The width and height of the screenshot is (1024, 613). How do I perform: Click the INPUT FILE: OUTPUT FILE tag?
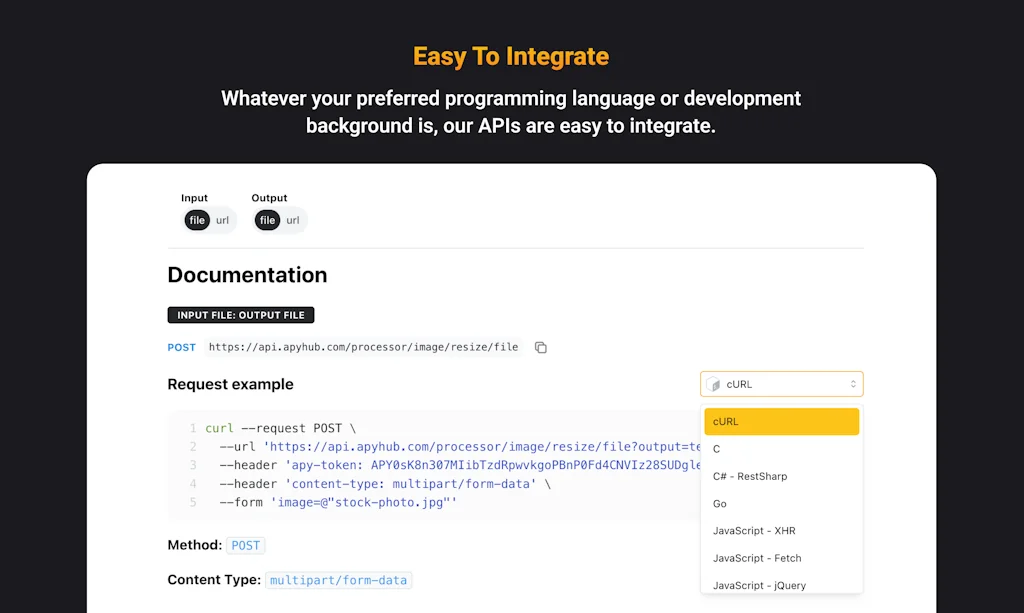tap(240, 314)
